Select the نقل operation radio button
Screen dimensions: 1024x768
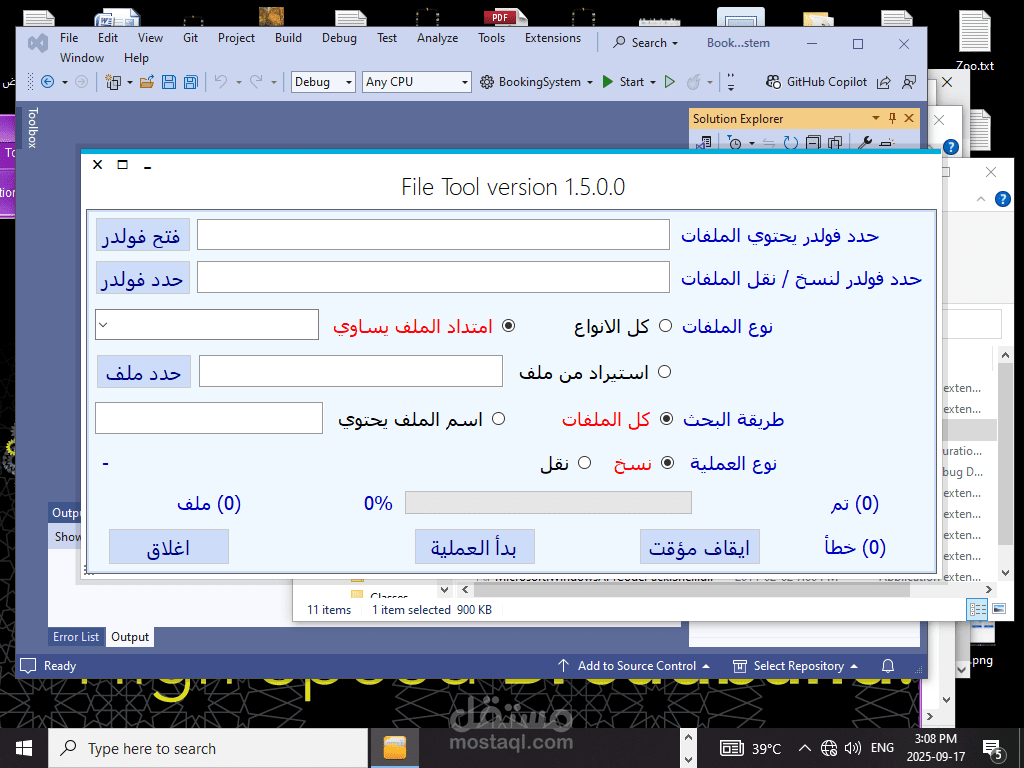[x=584, y=463]
